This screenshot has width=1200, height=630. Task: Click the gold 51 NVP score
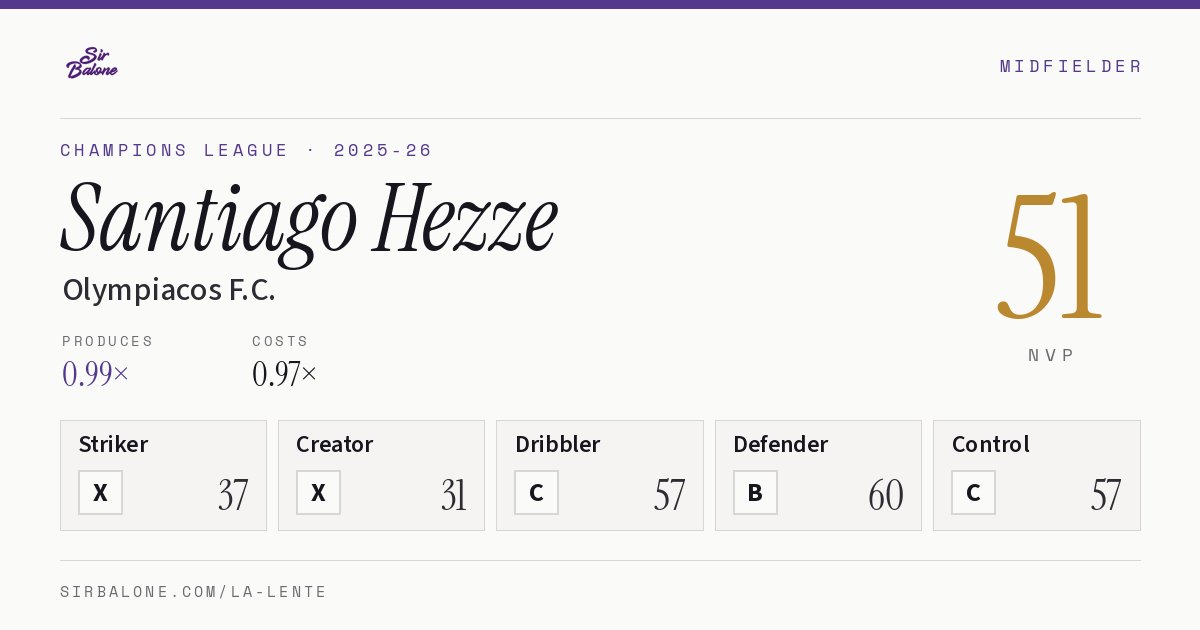1050,255
